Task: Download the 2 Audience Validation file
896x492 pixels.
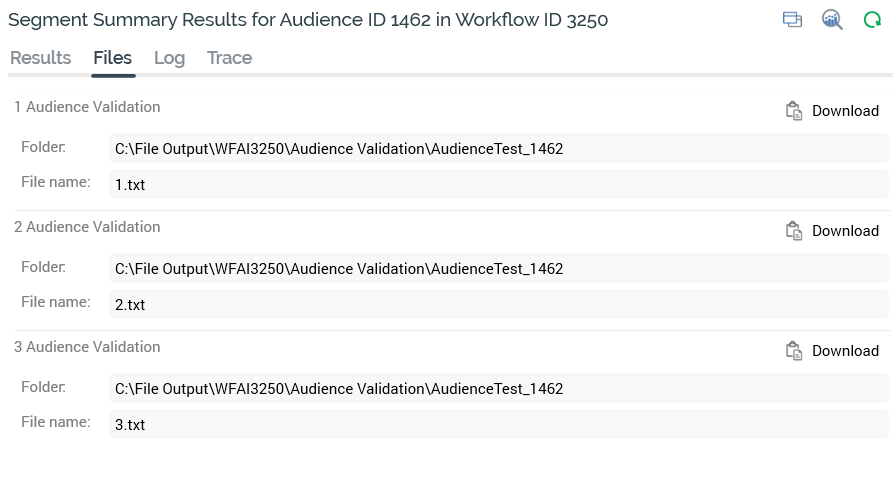Action: 845,231
